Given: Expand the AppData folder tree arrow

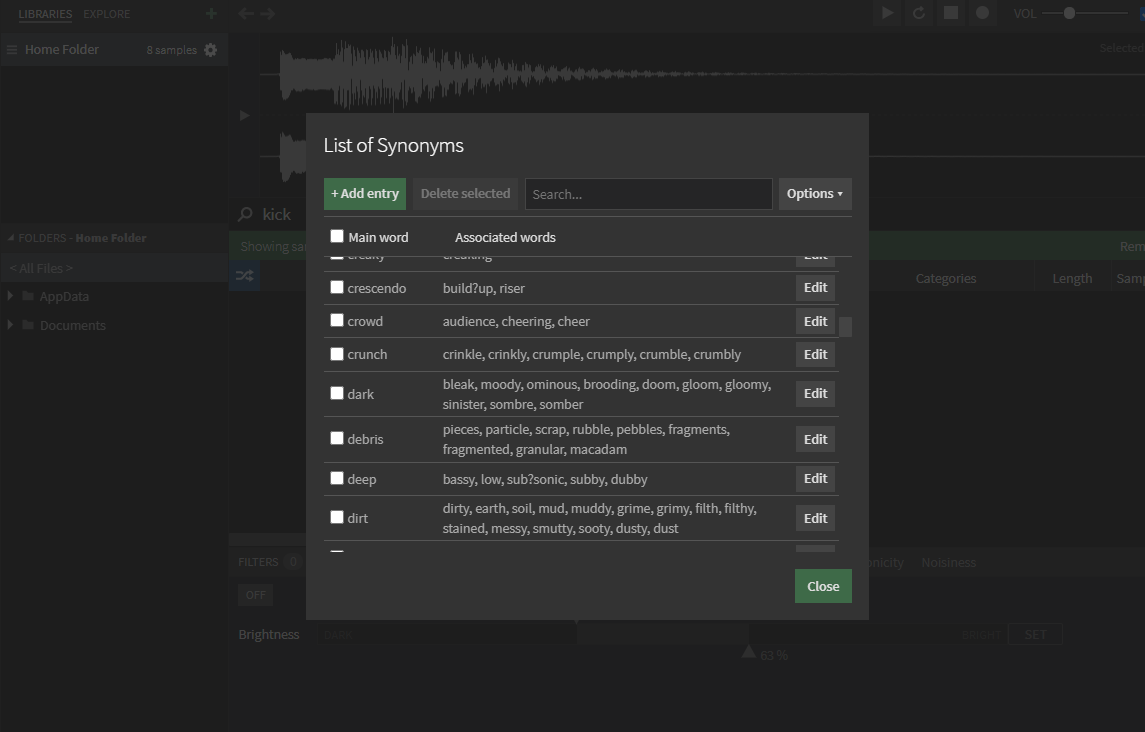Looking at the screenshot, I should pos(10,295).
